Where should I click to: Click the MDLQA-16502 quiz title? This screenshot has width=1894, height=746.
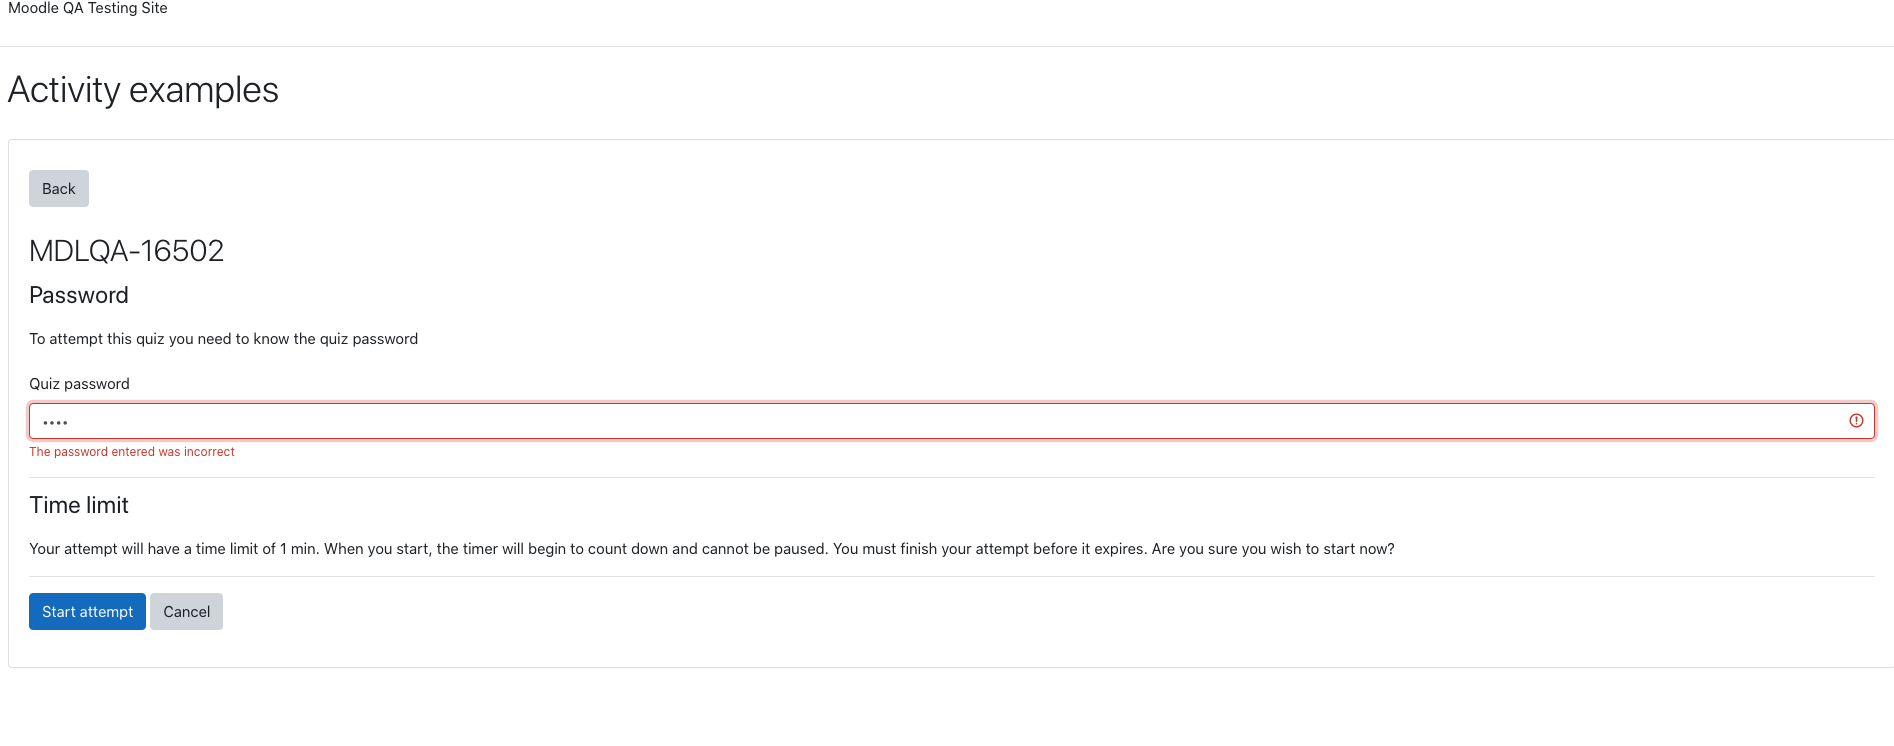tap(126, 251)
